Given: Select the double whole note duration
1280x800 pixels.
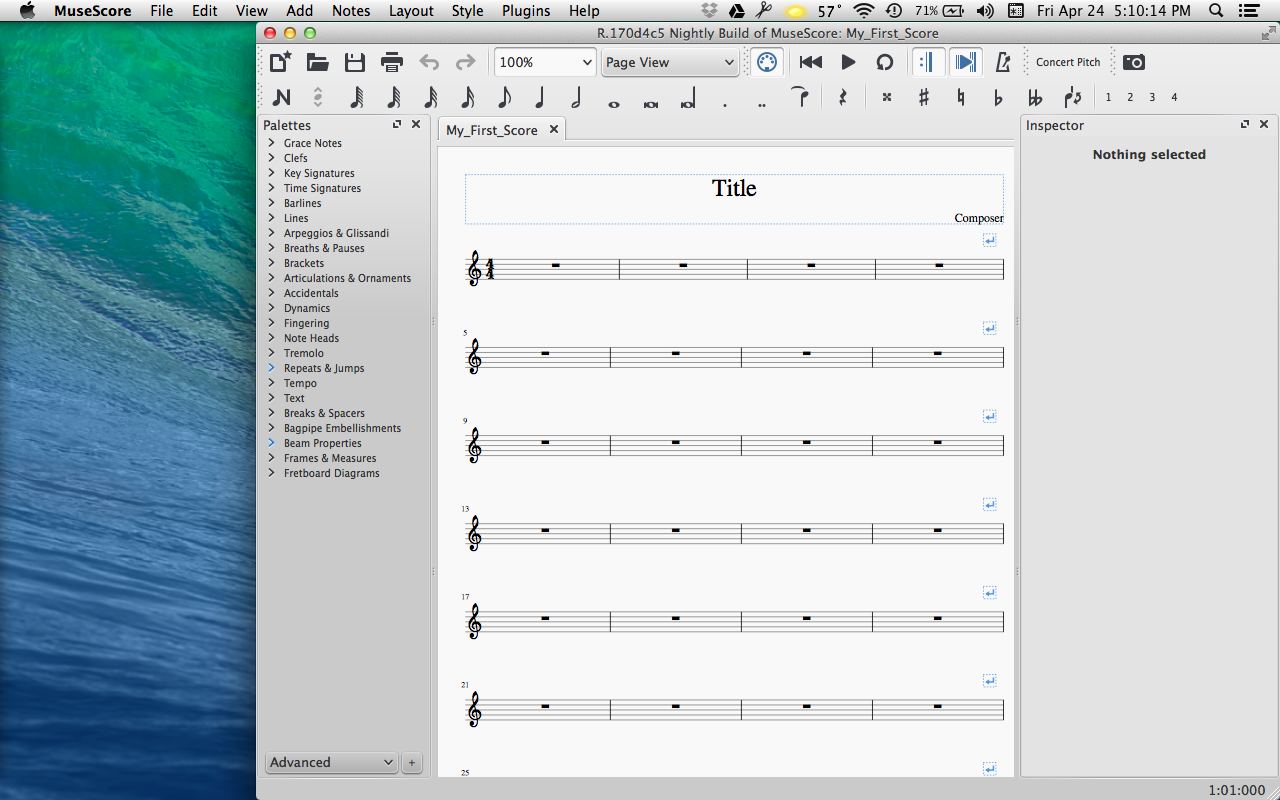Looking at the screenshot, I should click(x=651, y=103).
